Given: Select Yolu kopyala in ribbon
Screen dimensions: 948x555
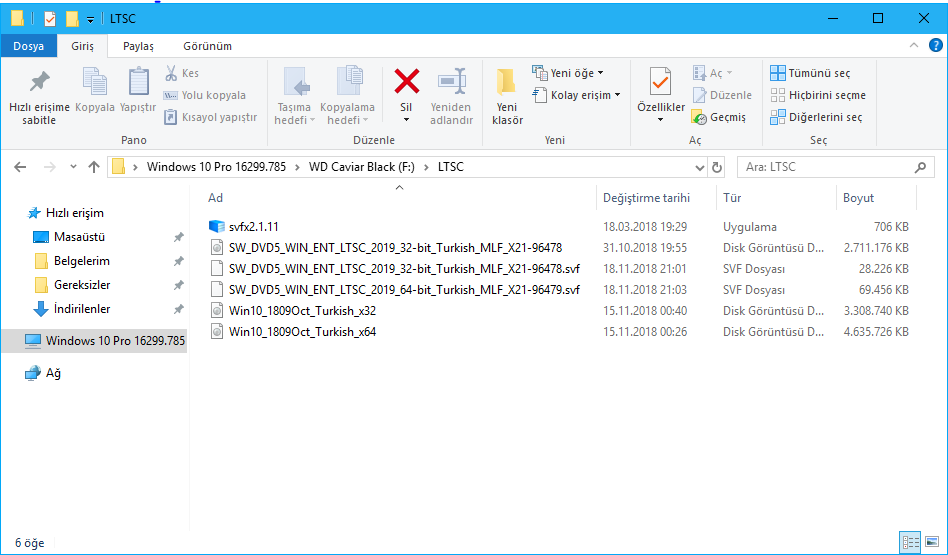Looking at the screenshot, I should click(x=205, y=95).
